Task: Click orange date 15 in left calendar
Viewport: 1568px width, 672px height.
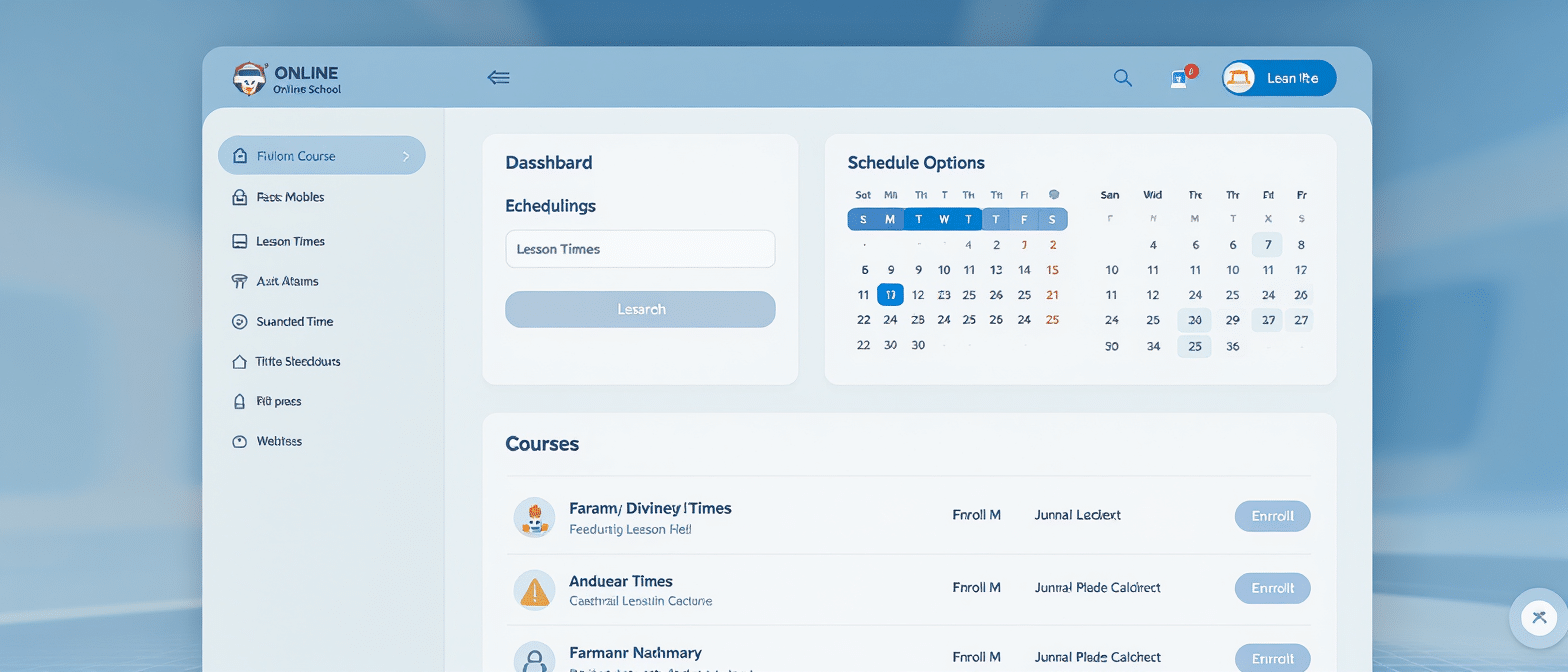Action: [x=1052, y=269]
